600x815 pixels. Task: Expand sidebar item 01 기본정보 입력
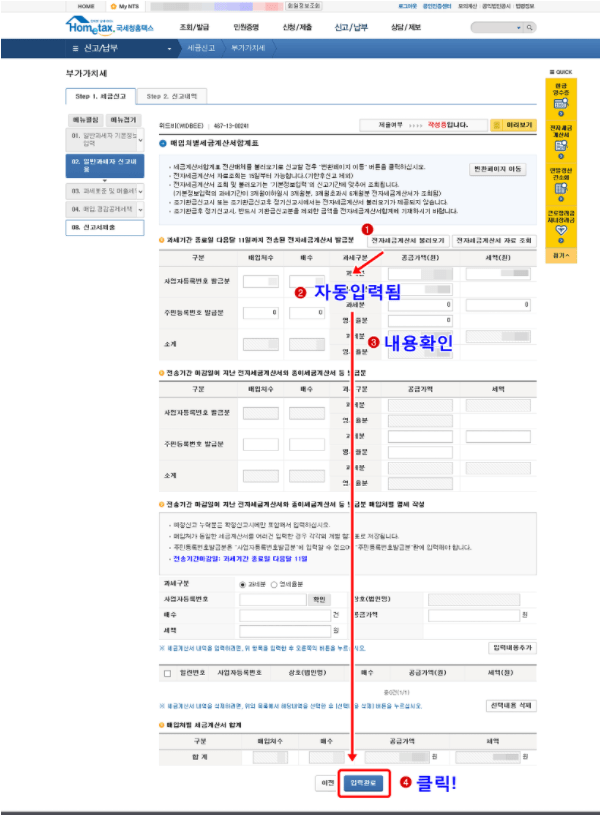(140, 140)
